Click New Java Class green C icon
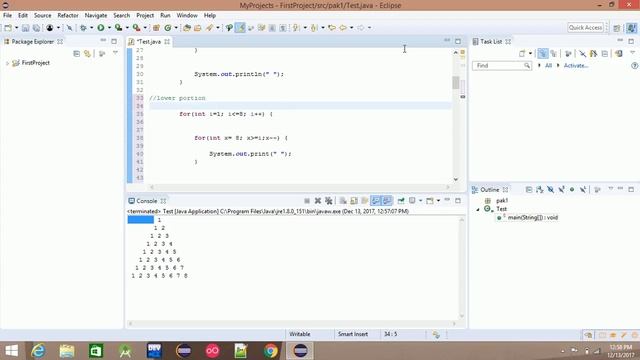This screenshot has height=360, width=640. tap(168, 28)
